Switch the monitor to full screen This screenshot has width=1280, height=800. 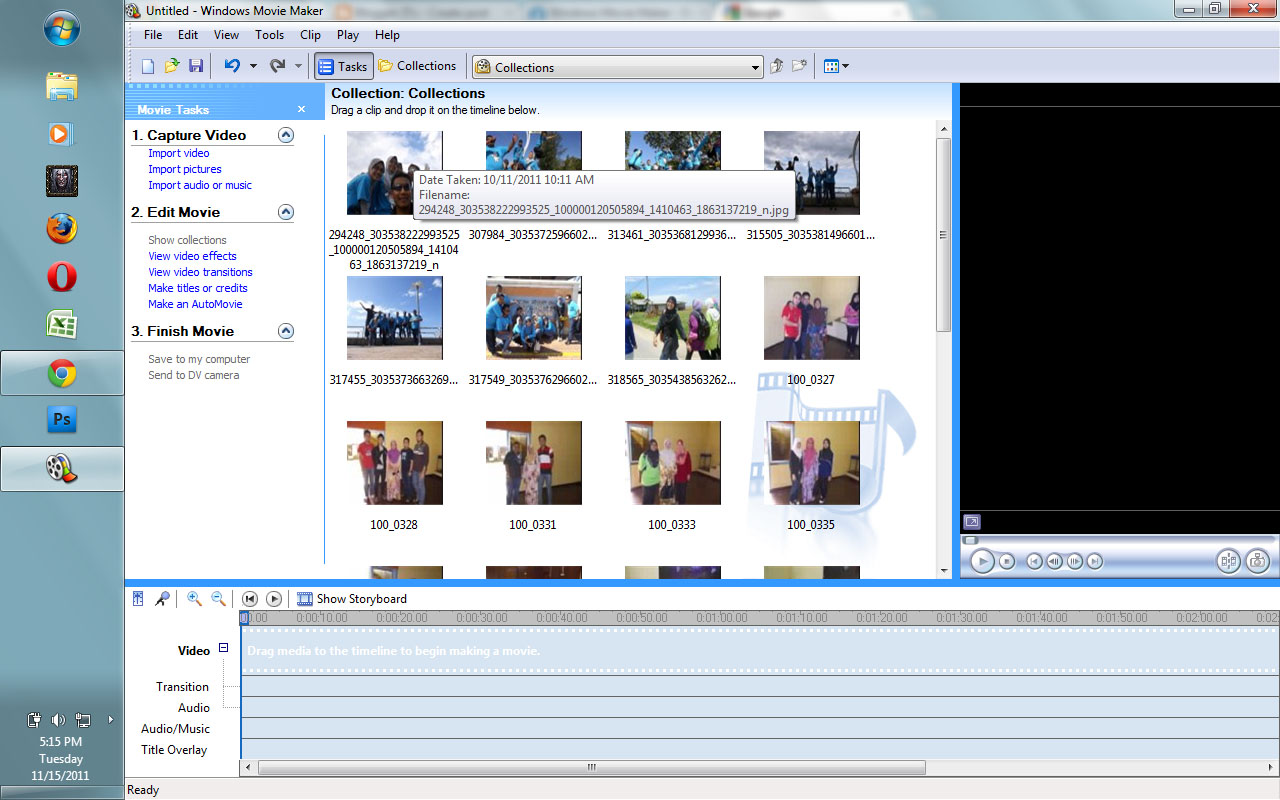click(x=972, y=522)
